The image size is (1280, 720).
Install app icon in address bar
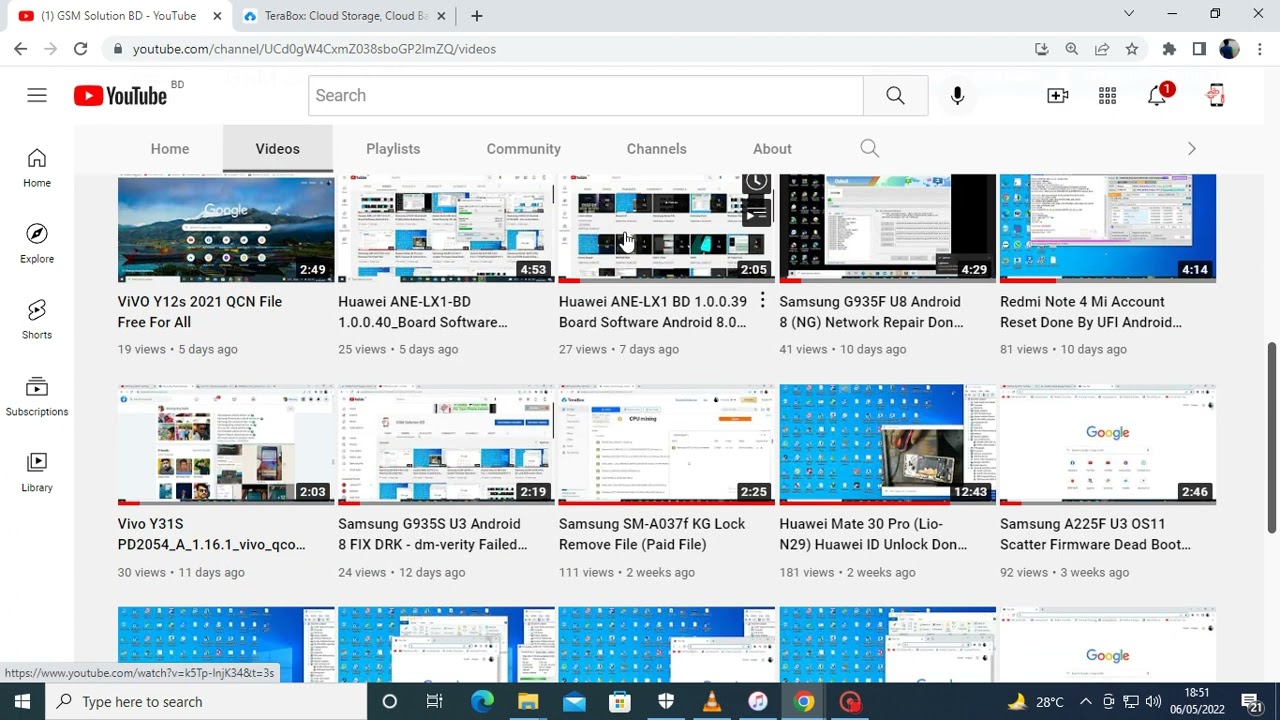[x=1041, y=48]
